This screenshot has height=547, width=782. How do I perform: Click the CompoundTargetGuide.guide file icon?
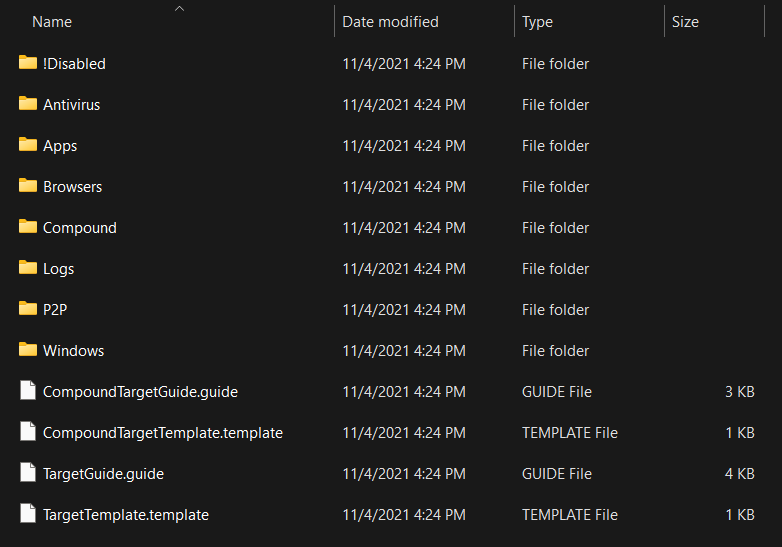(28, 391)
